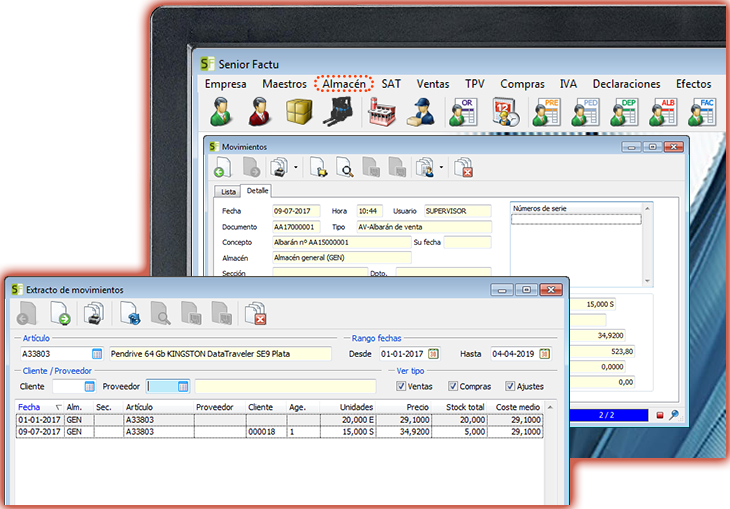Click next record icon in Extracto toolbar
The height and width of the screenshot is (509, 730).
[x=60, y=313]
